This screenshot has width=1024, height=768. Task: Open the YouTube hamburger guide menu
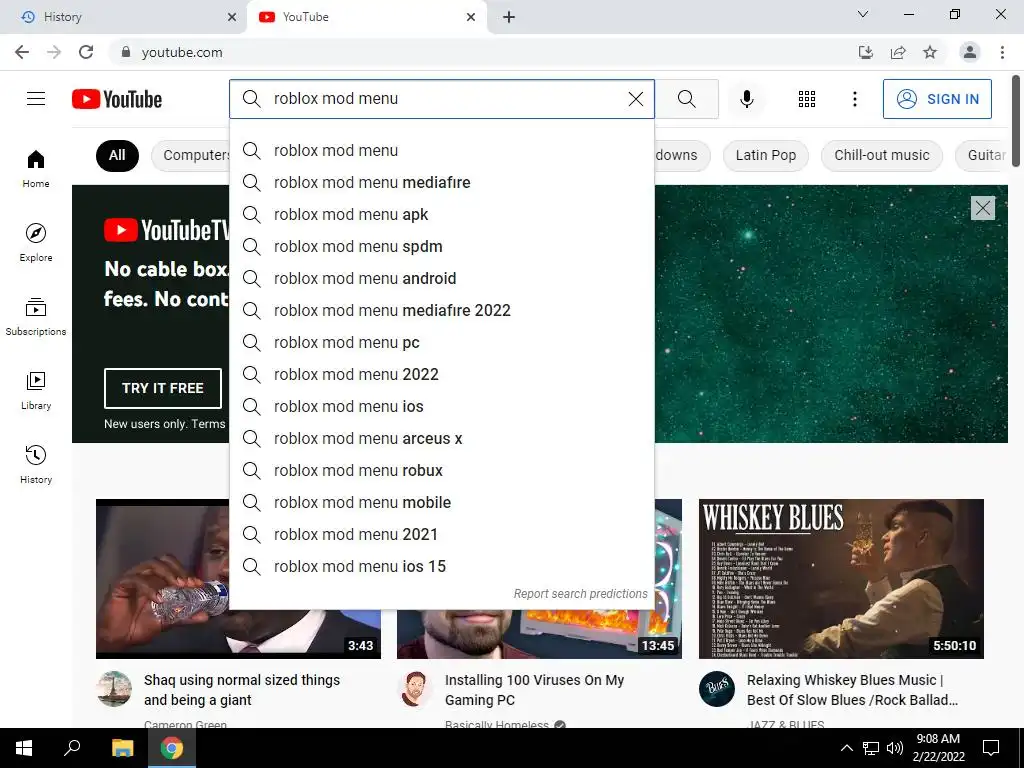coord(36,99)
